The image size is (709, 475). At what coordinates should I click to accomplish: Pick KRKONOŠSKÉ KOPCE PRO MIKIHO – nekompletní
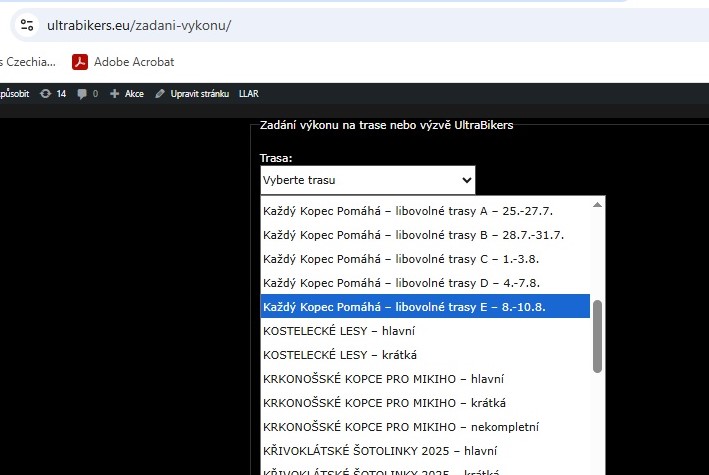pyautogui.click(x=400, y=427)
